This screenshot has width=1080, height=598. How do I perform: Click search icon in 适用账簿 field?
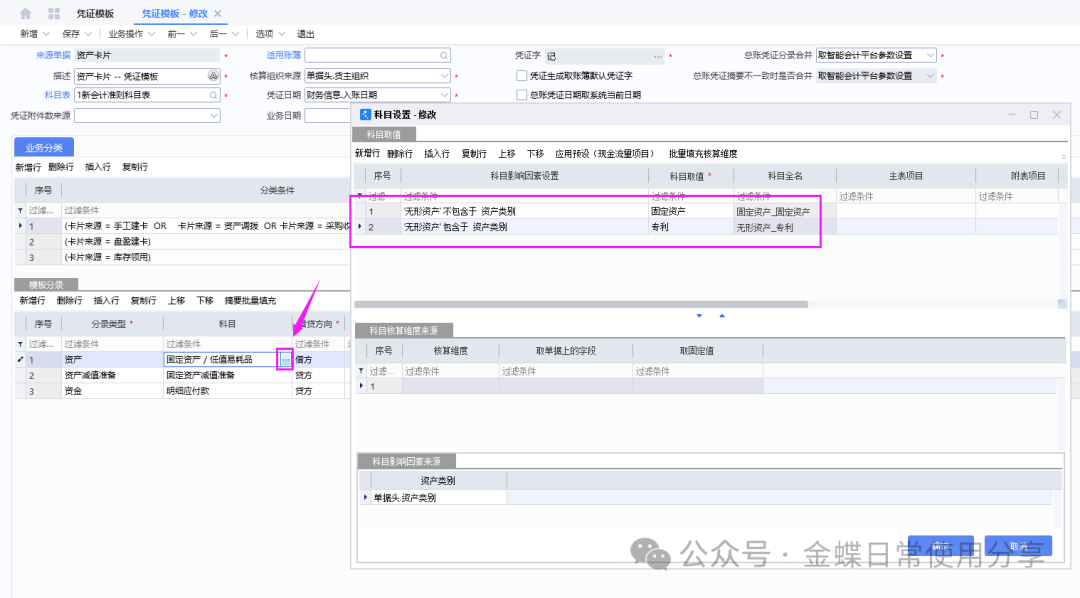444,56
